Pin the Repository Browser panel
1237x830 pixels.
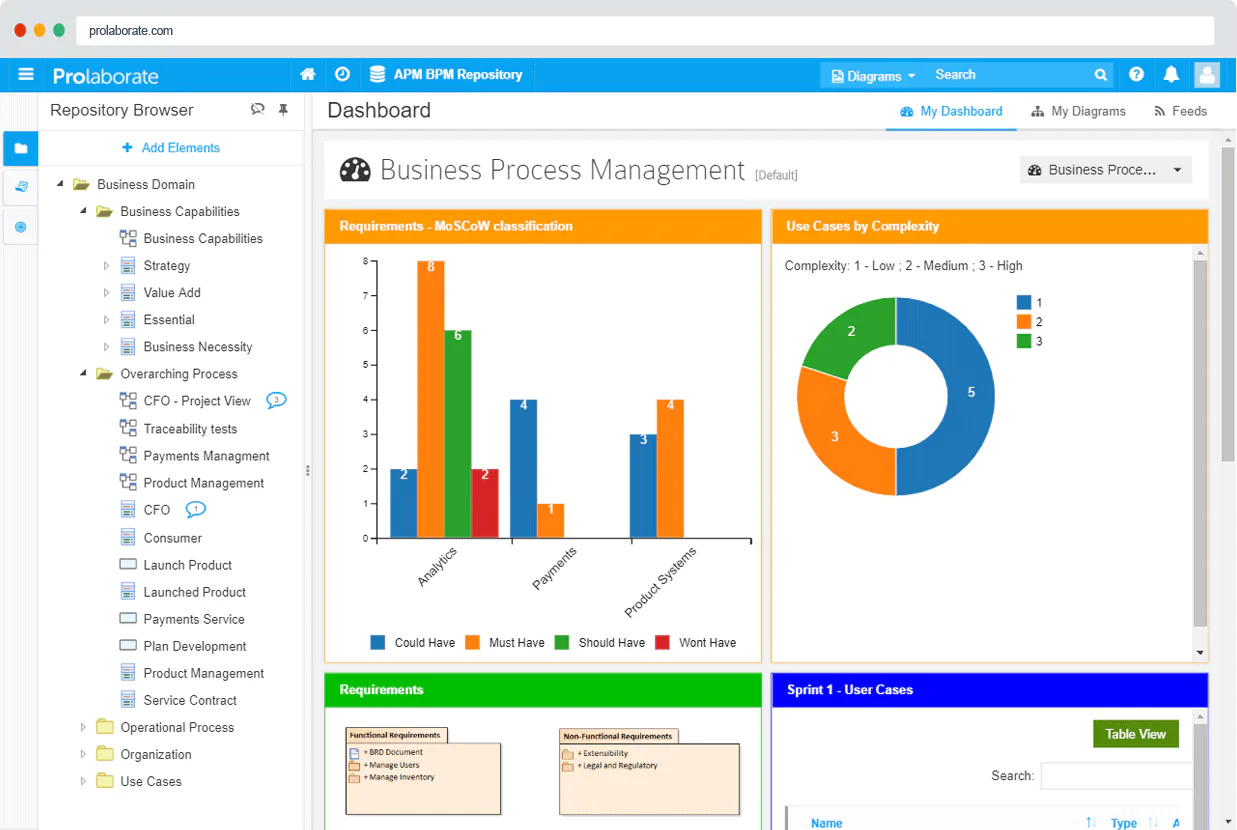point(283,110)
